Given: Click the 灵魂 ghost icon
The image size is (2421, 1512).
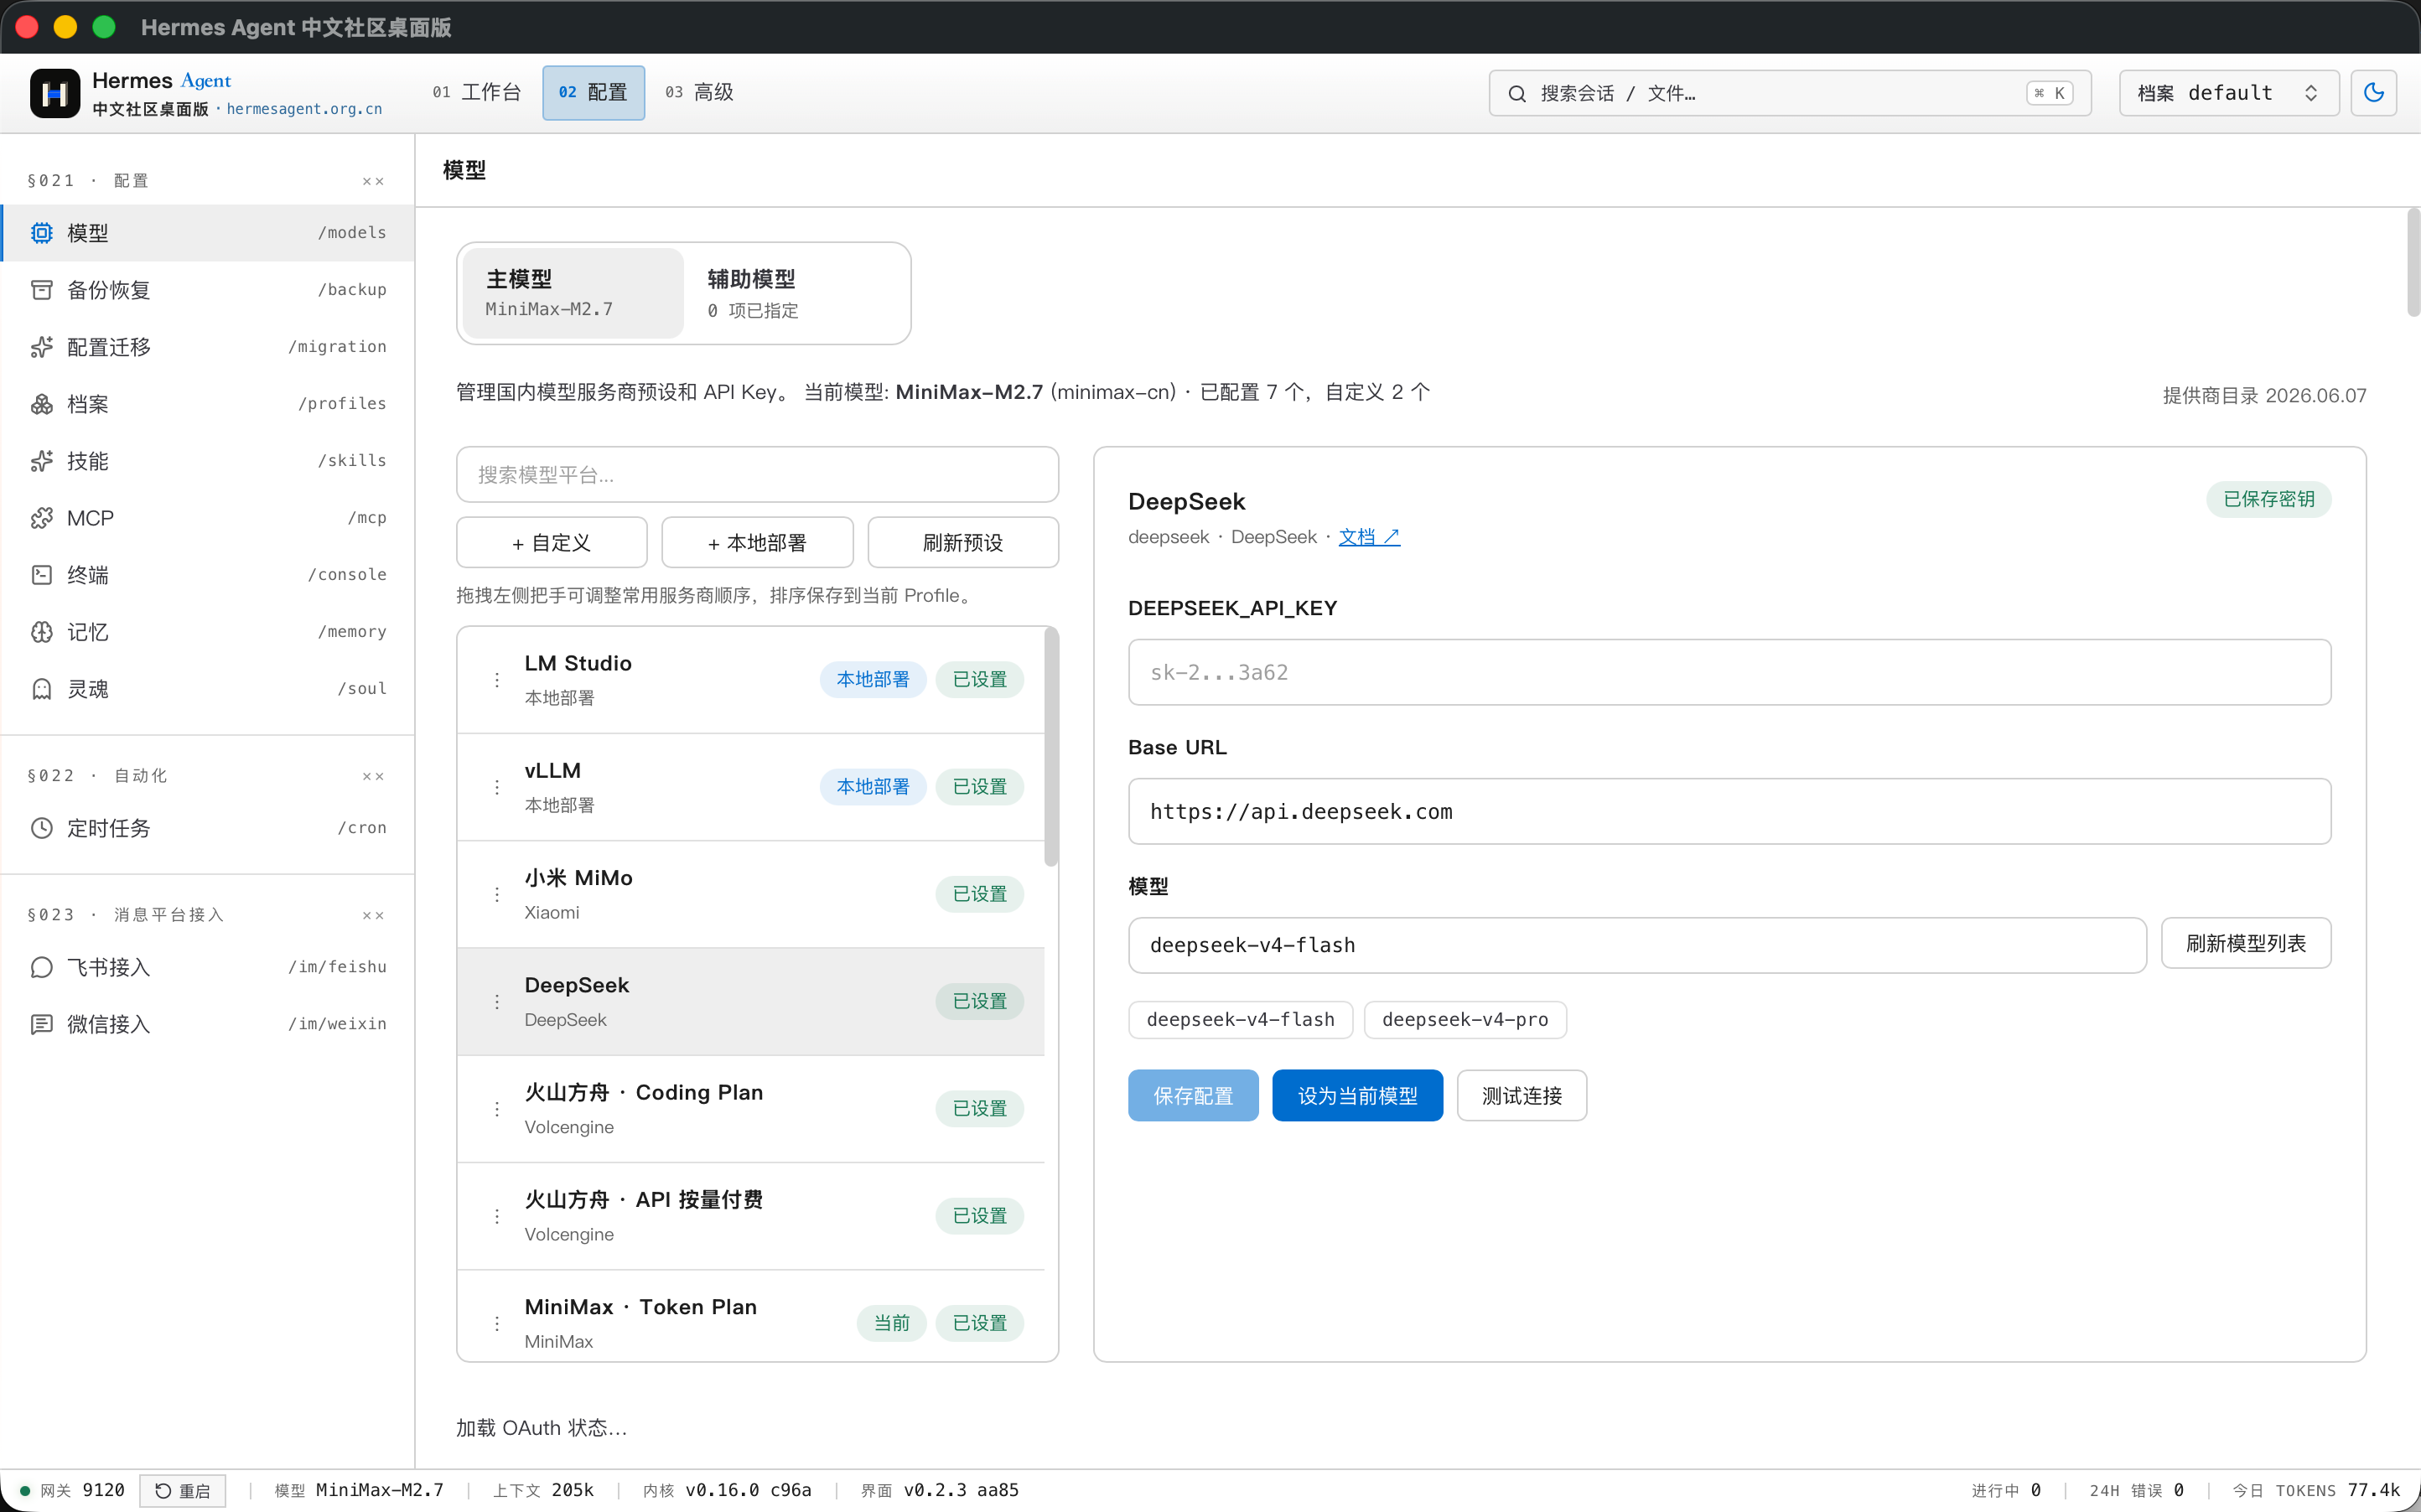Looking at the screenshot, I should click(41, 689).
